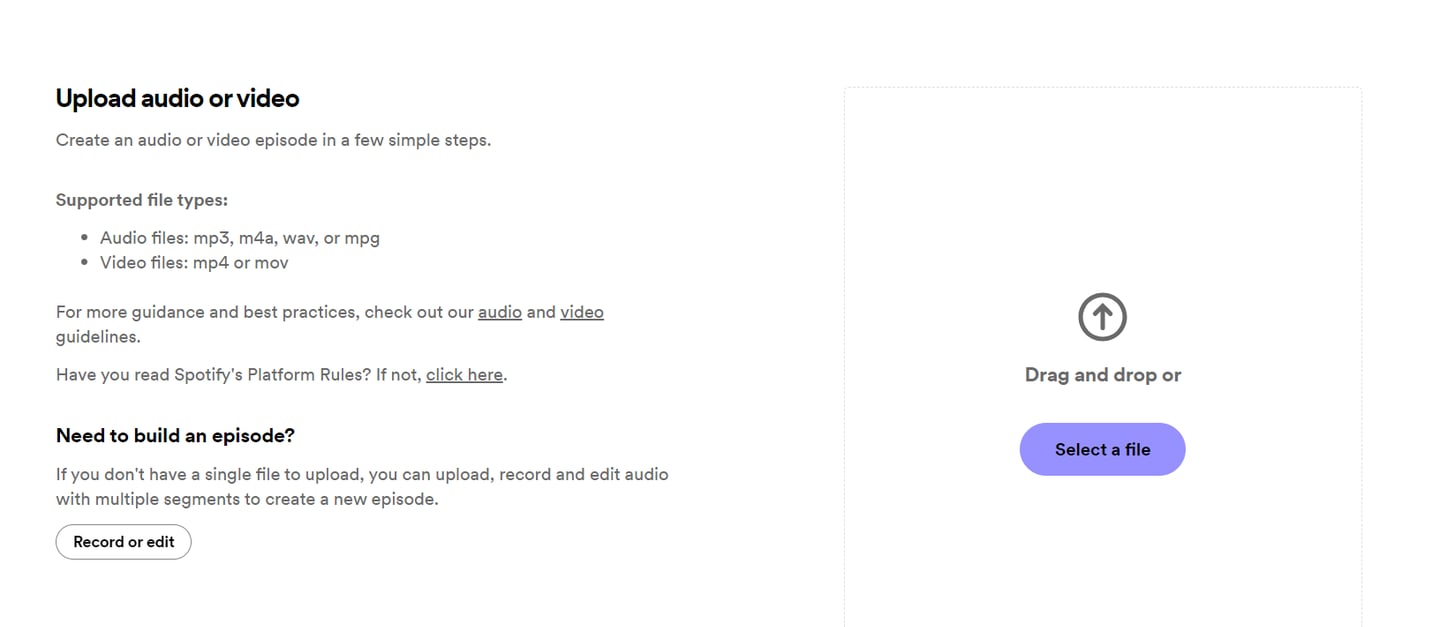Follow the click here Platform Rules link
Viewport: 1440px width, 627px height.
[x=464, y=375]
